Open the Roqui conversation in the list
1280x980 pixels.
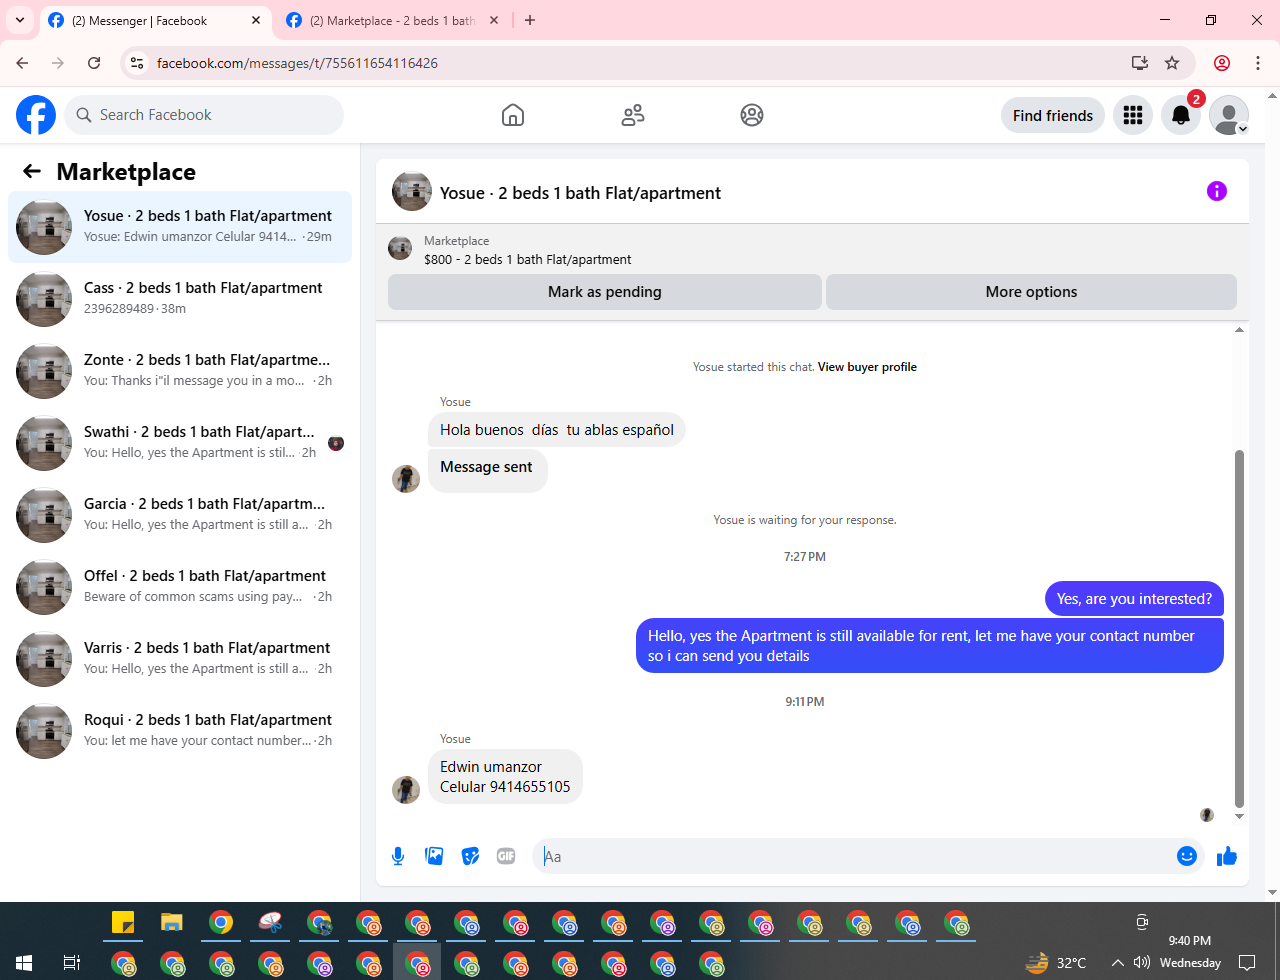(x=180, y=731)
